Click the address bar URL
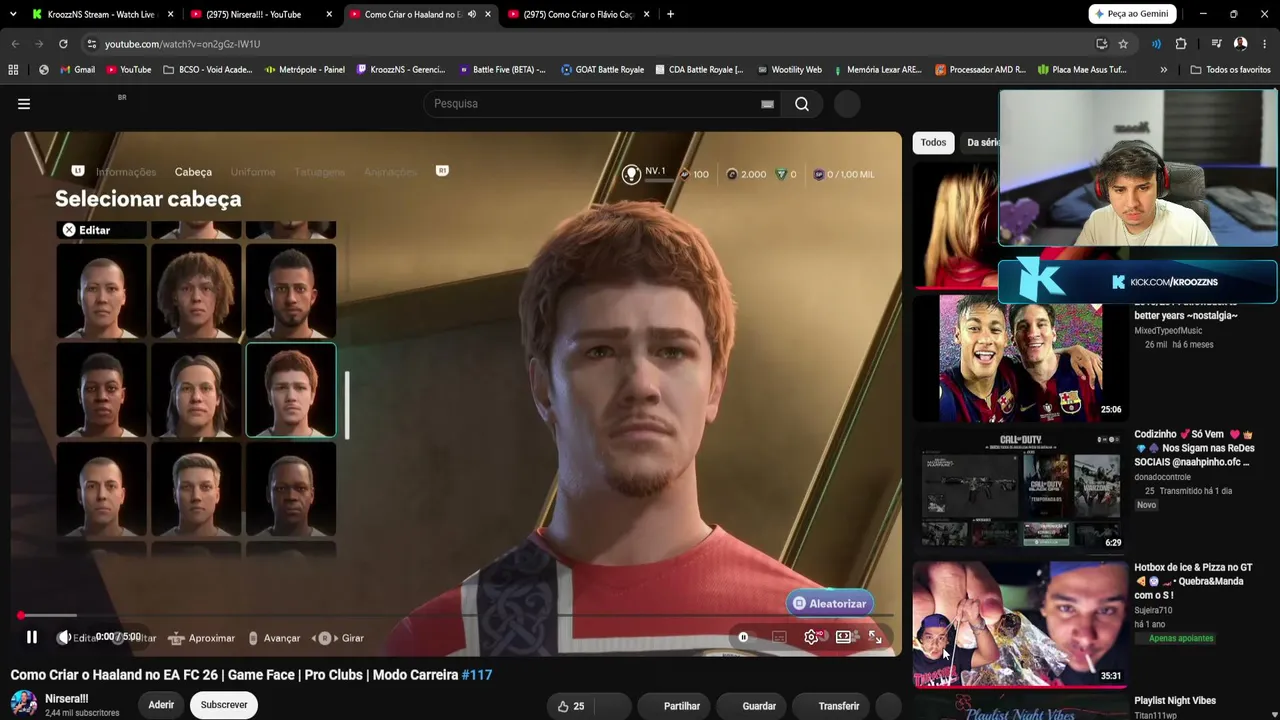 point(182,44)
